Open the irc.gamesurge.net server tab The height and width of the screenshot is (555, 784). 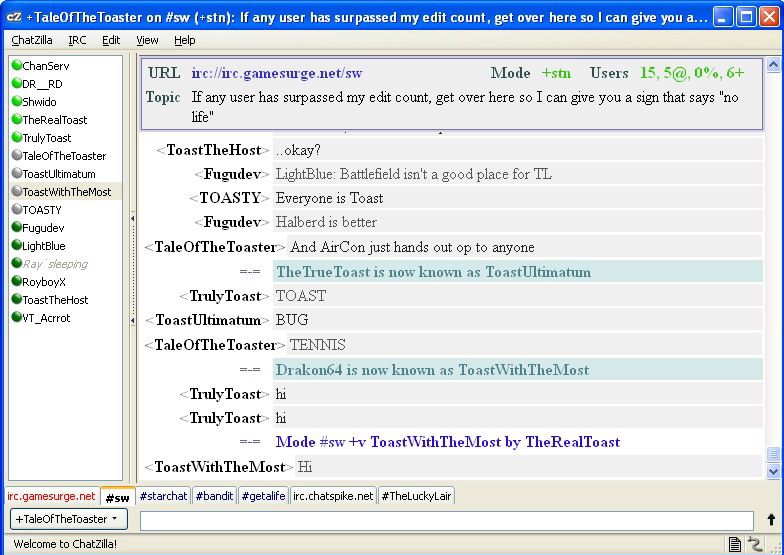pos(51,496)
